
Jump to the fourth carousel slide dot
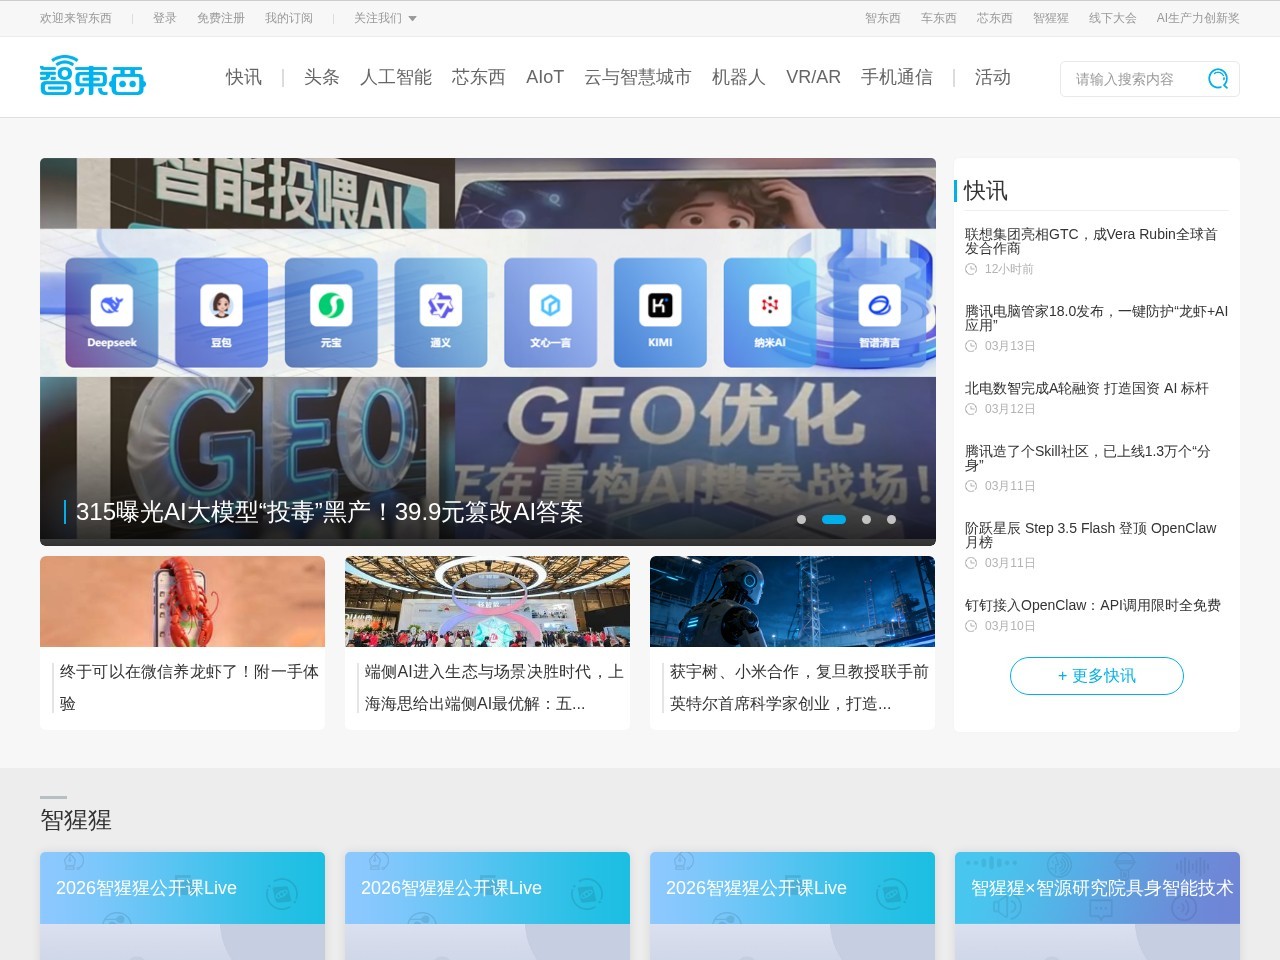891,519
